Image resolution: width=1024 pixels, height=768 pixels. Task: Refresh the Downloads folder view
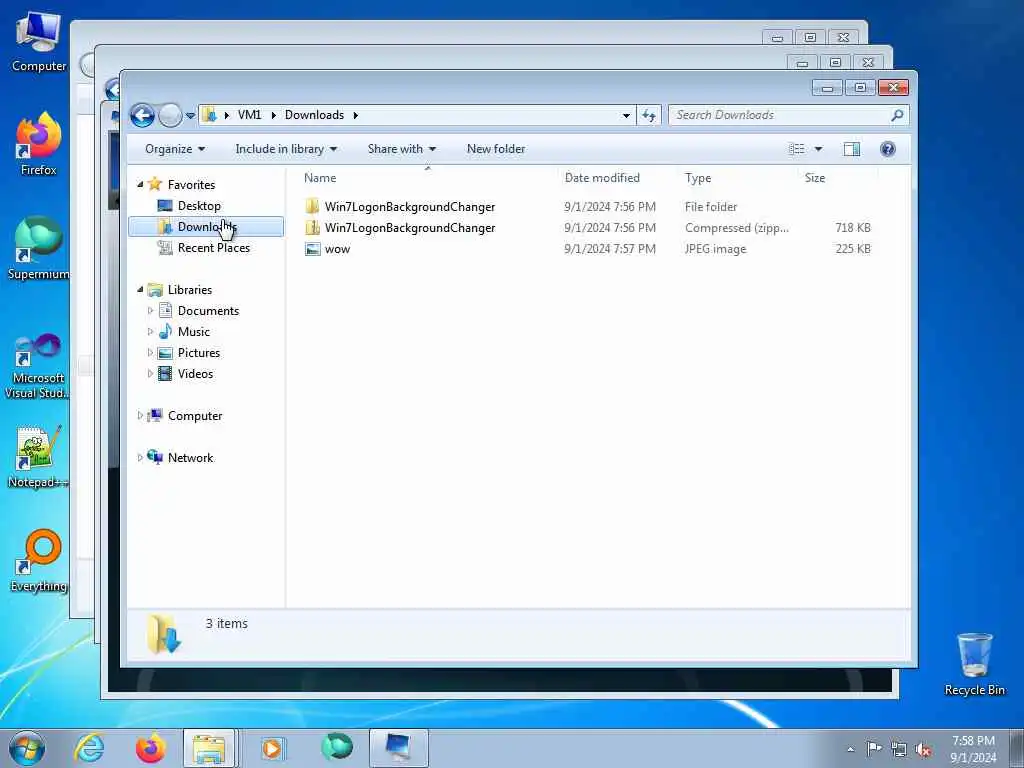point(648,116)
